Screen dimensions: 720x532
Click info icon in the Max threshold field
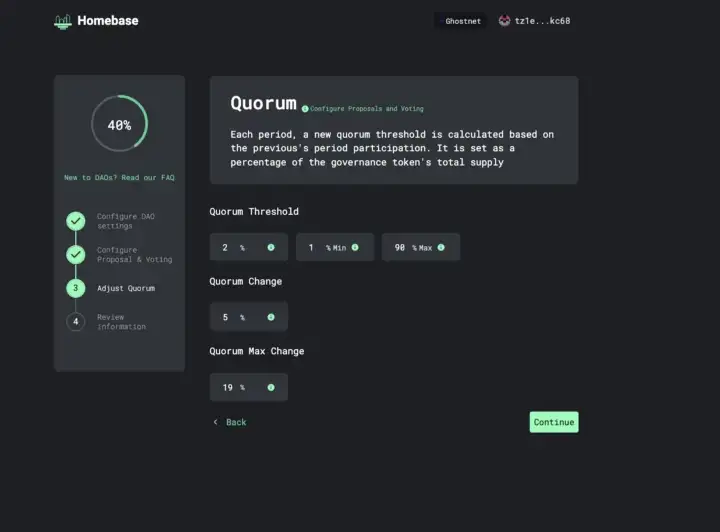tap(441, 247)
